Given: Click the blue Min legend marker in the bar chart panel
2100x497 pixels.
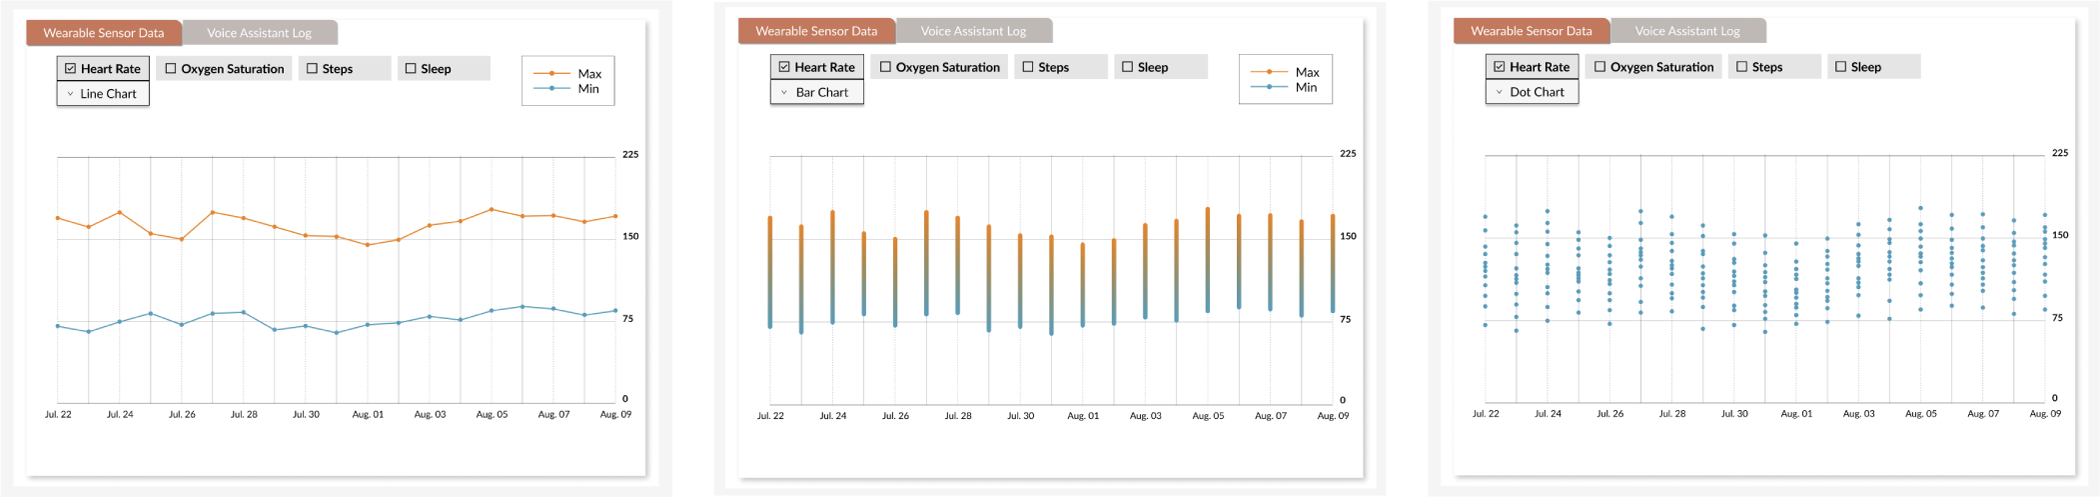Looking at the screenshot, I should [1269, 87].
